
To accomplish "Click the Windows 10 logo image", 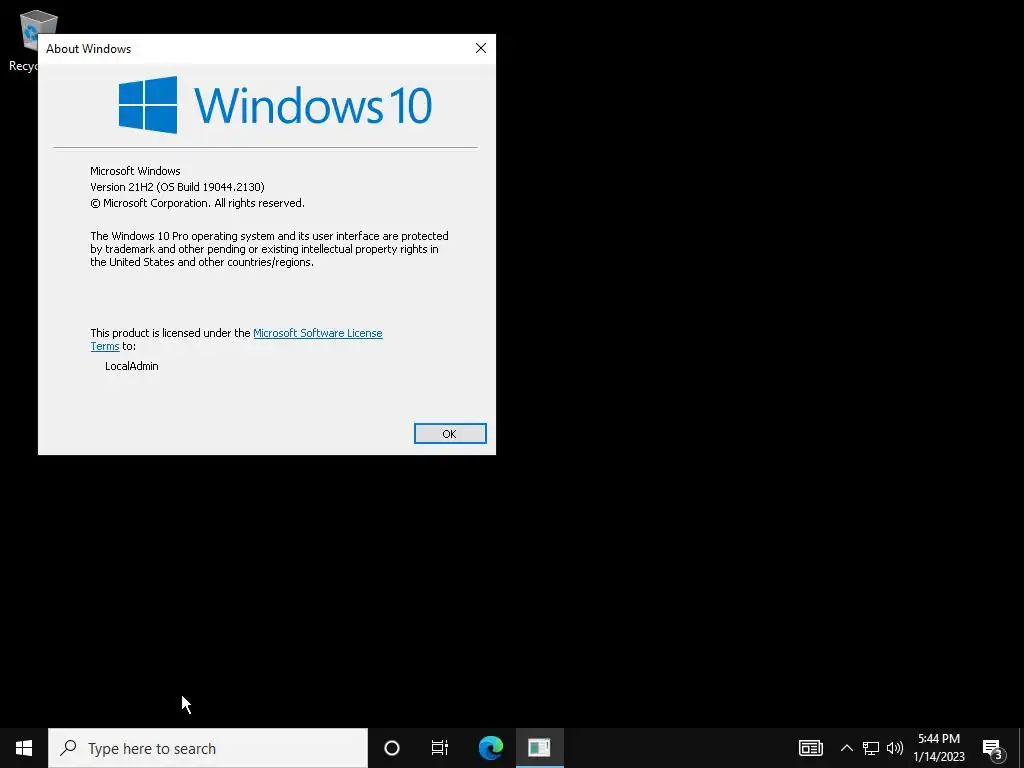I will tap(275, 105).
